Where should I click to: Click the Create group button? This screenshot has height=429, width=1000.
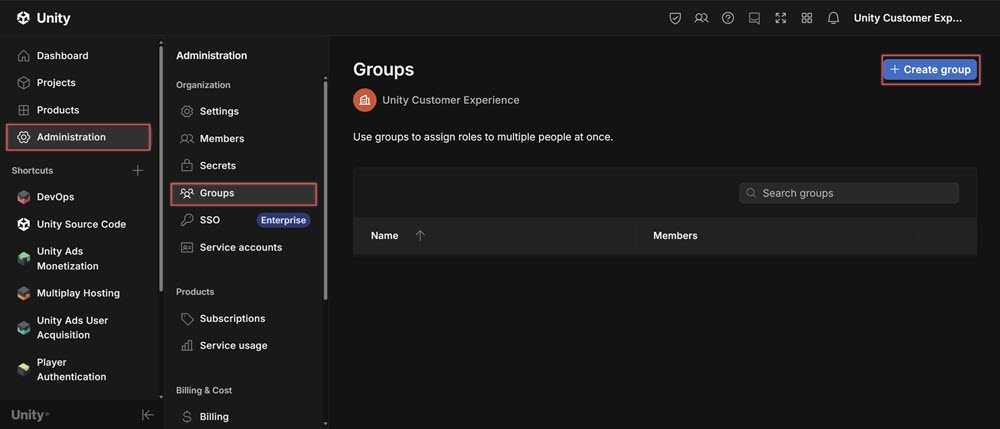point(930,70)
